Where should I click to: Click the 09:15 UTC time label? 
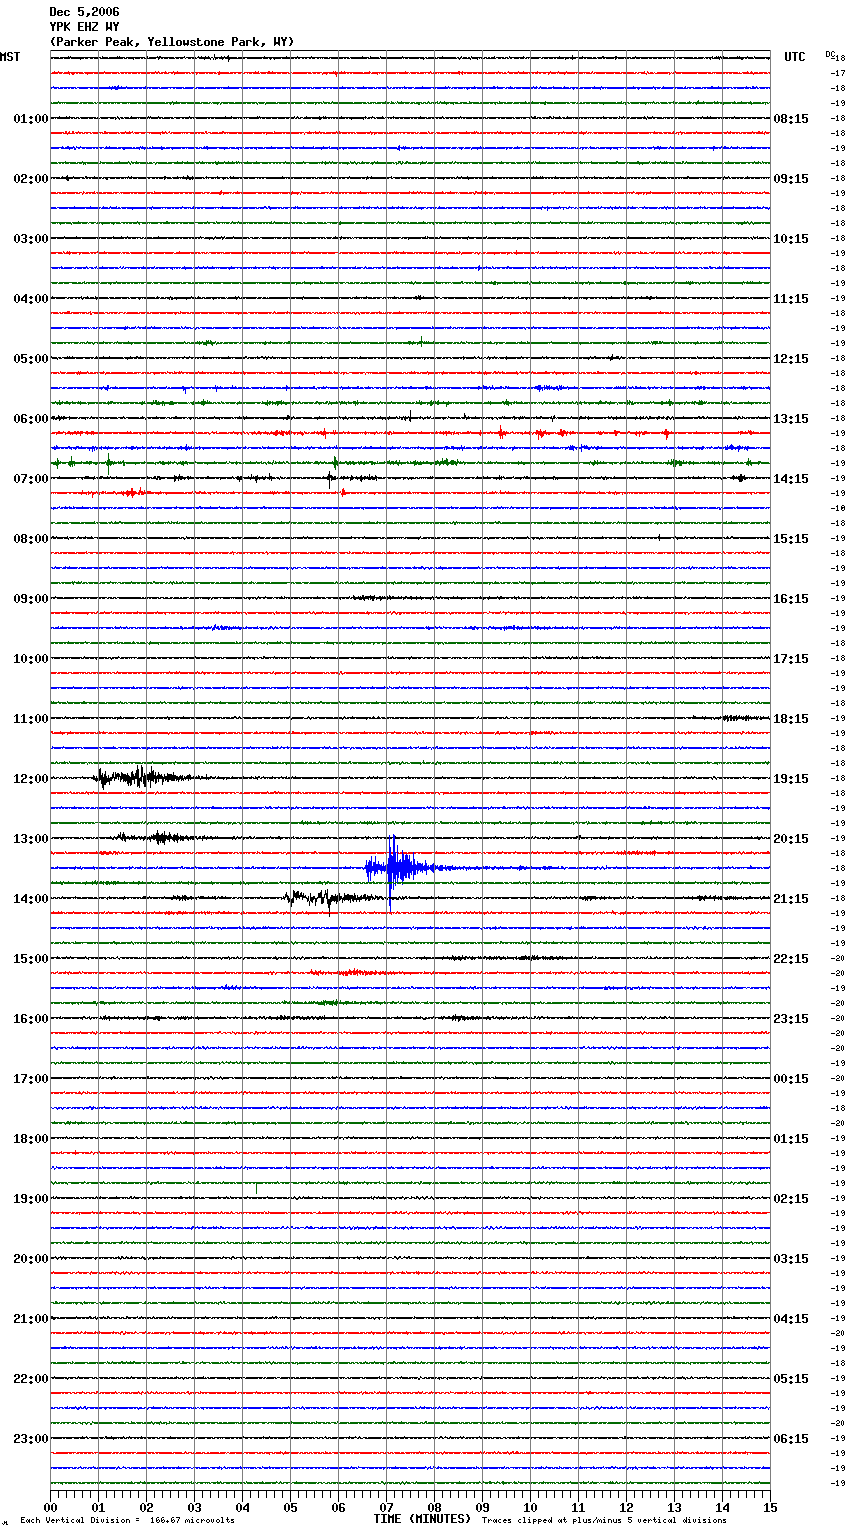[791, 179]
